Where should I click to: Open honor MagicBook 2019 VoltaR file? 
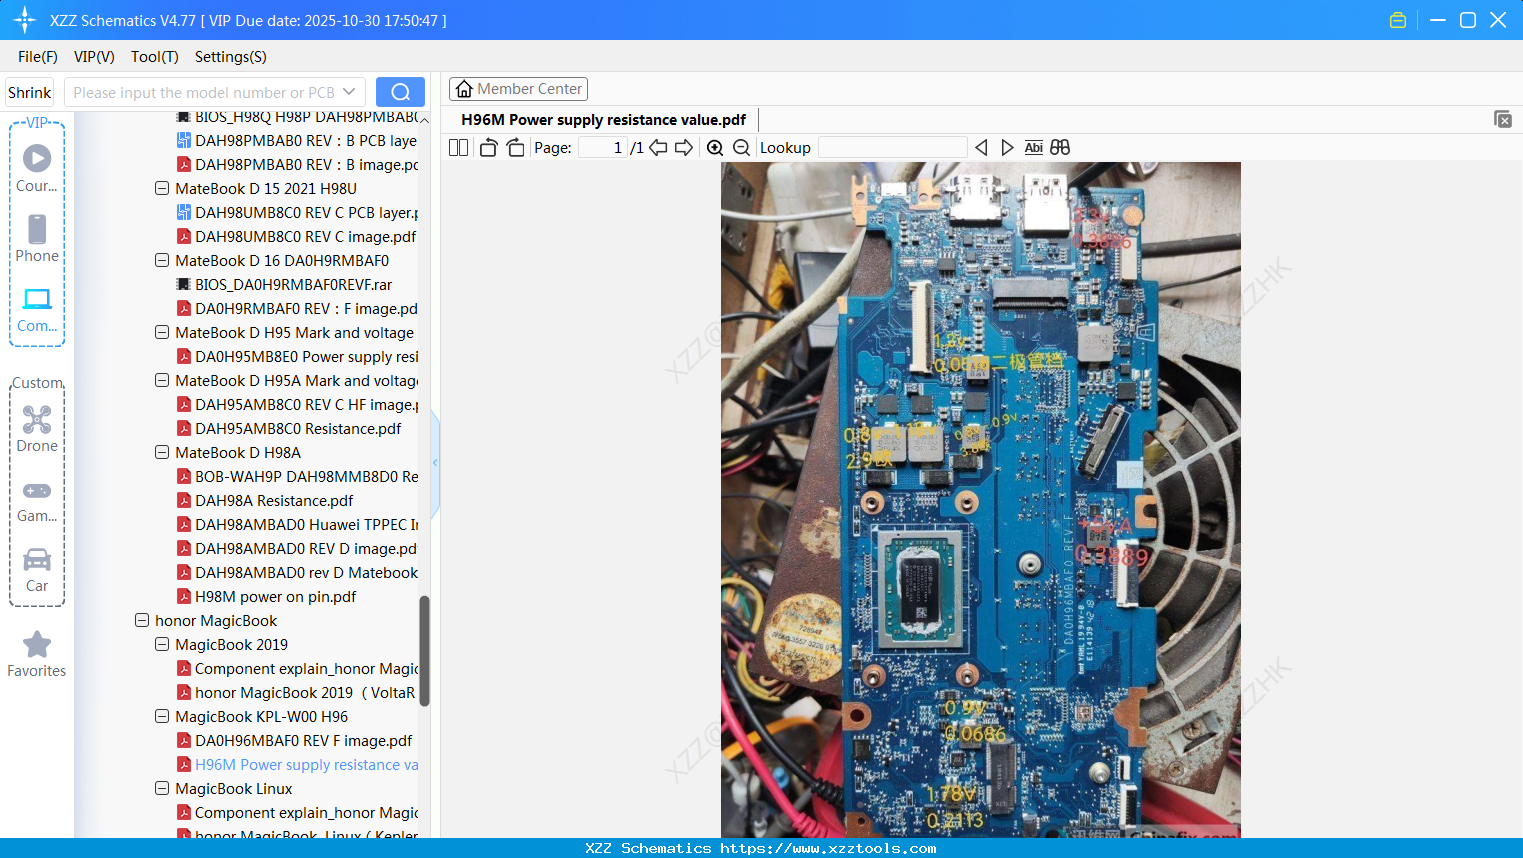pyautogui.click(x=297, y=692)
